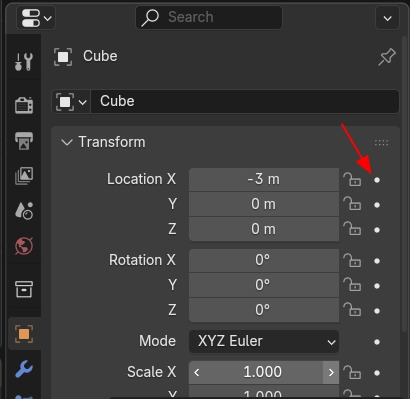Toggle the Rotation Y lock
This screenshot has width=410, height=399.
point(352,285)
